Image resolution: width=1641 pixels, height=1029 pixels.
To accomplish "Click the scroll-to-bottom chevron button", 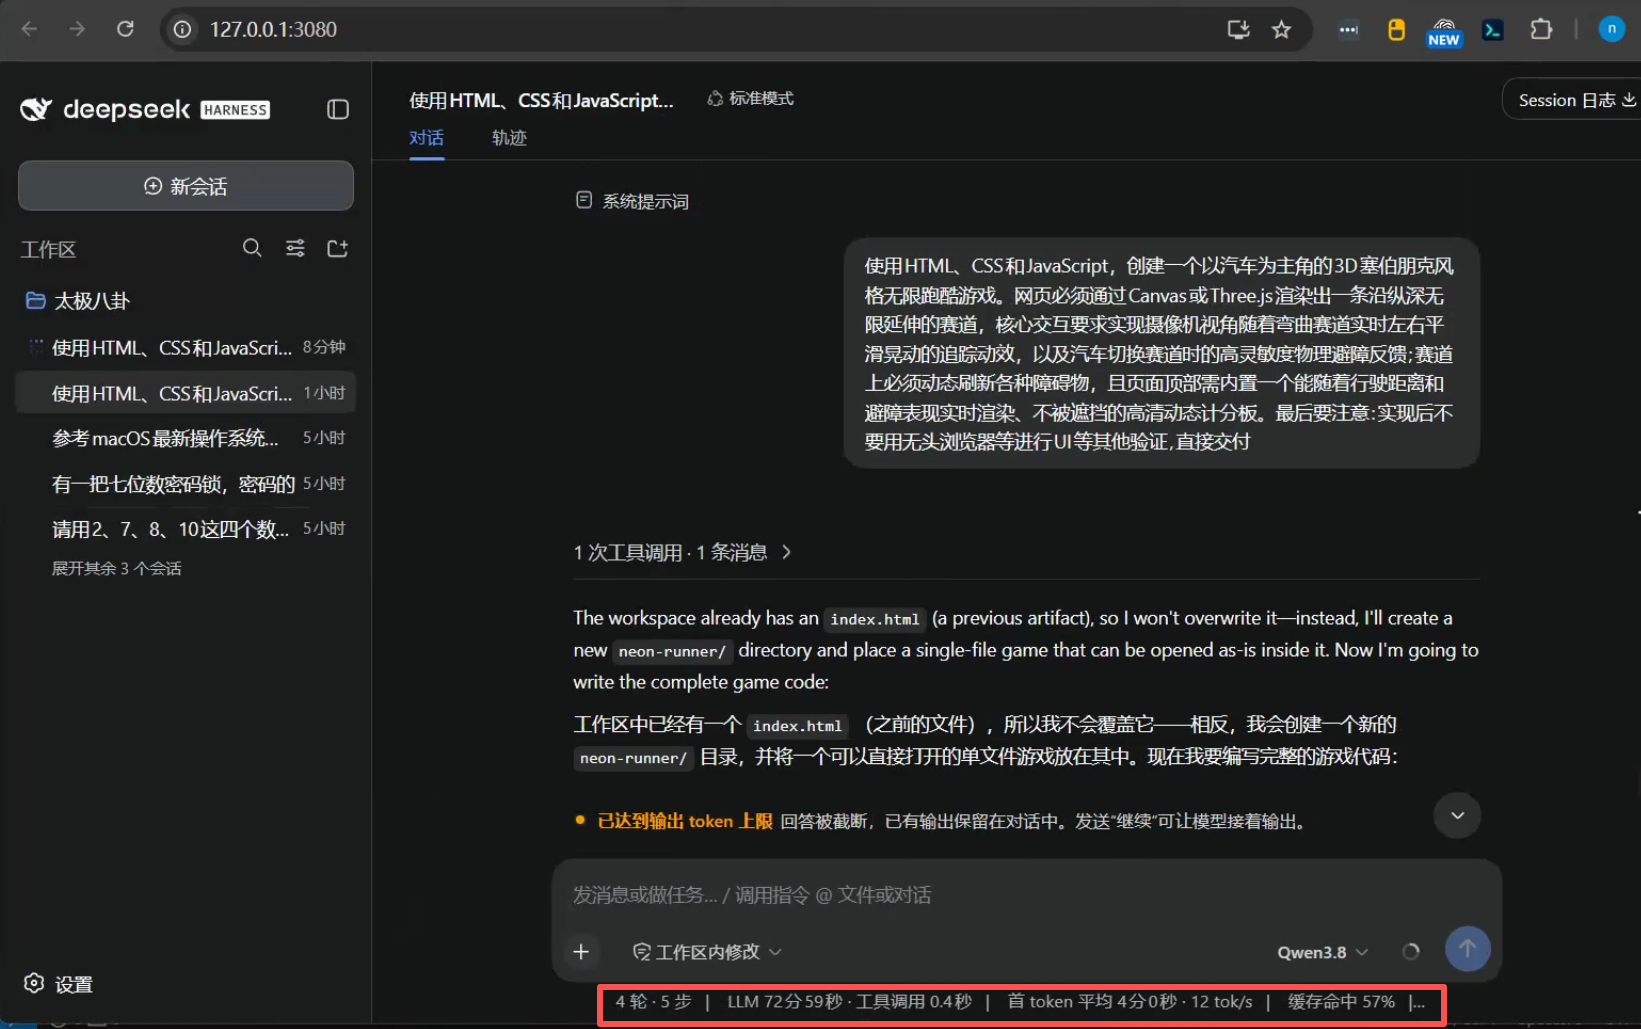I will click(x=1457, y=815).
